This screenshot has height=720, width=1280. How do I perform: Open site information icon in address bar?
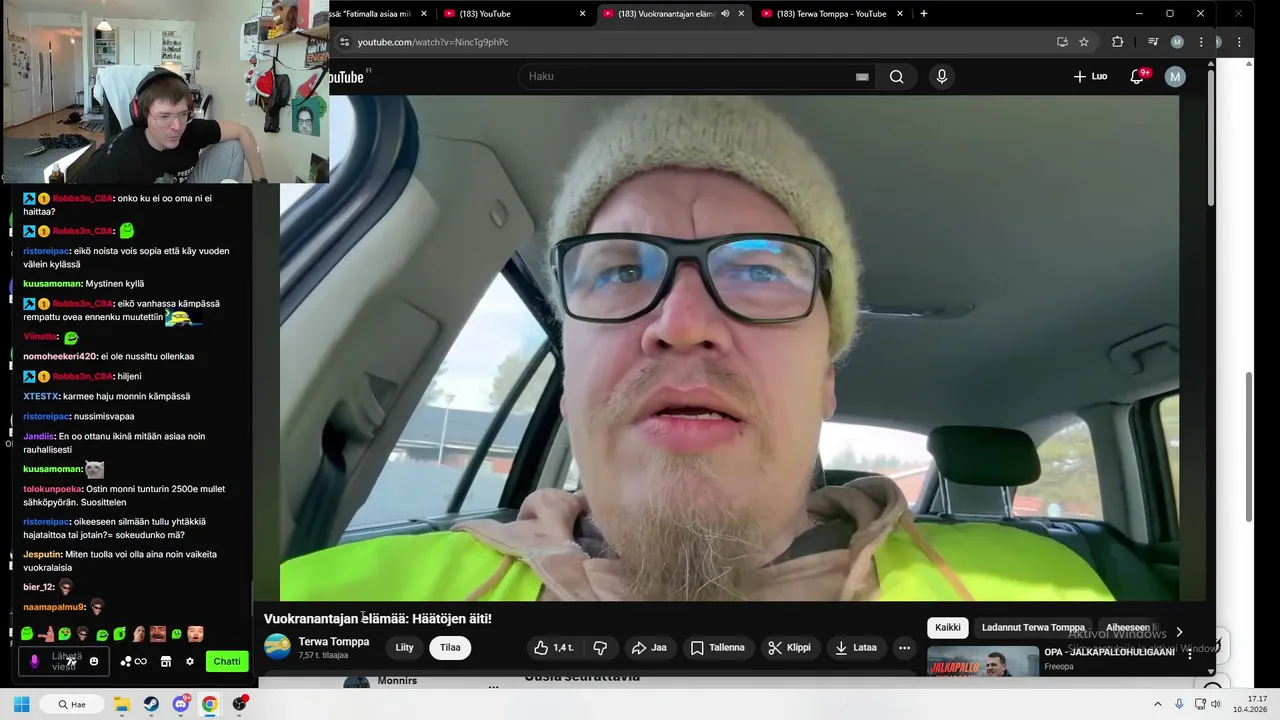(x=344, y=42)
